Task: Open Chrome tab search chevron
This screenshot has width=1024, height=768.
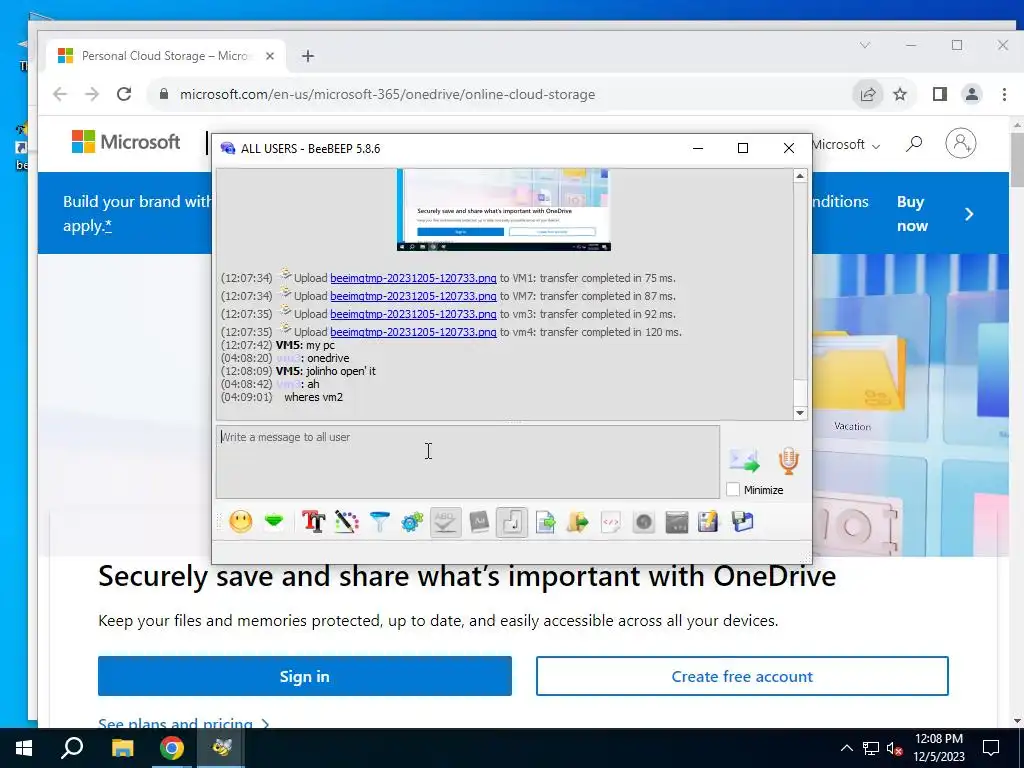Action: [x=865, y=45]
